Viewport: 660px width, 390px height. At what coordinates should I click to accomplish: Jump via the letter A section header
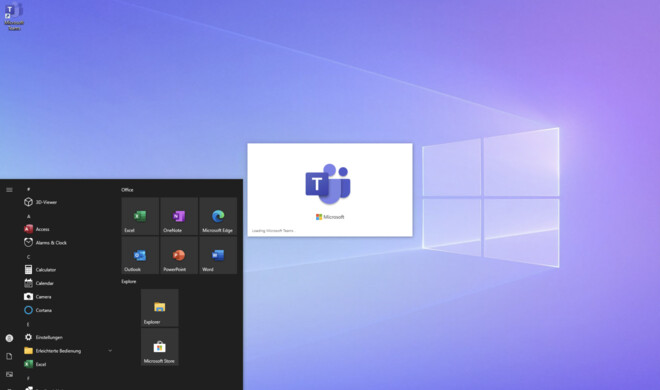pos(29,216)
